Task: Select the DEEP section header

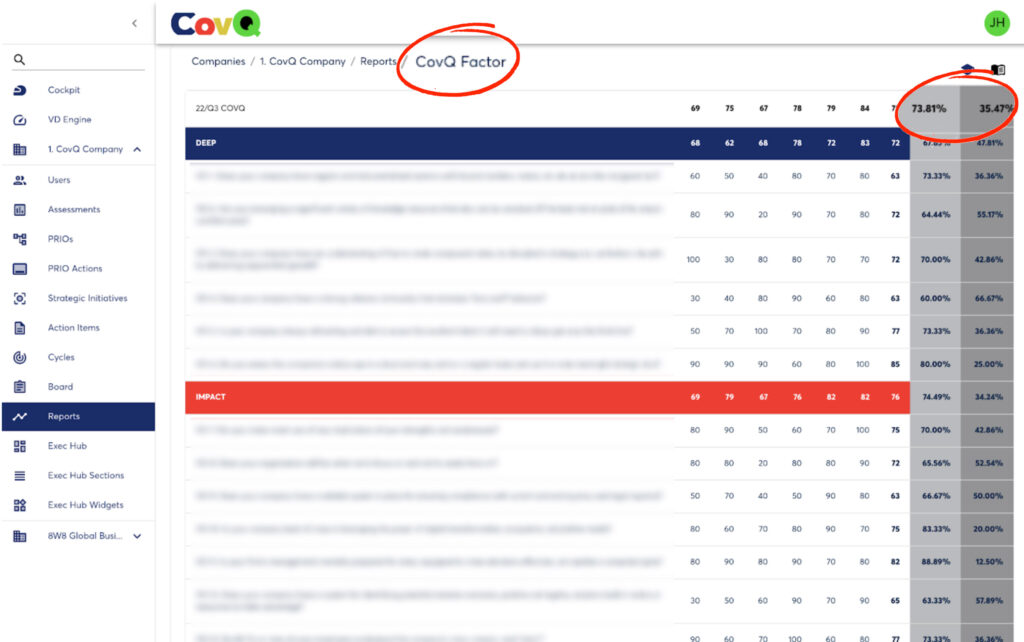Action: [x=547, y=143]
